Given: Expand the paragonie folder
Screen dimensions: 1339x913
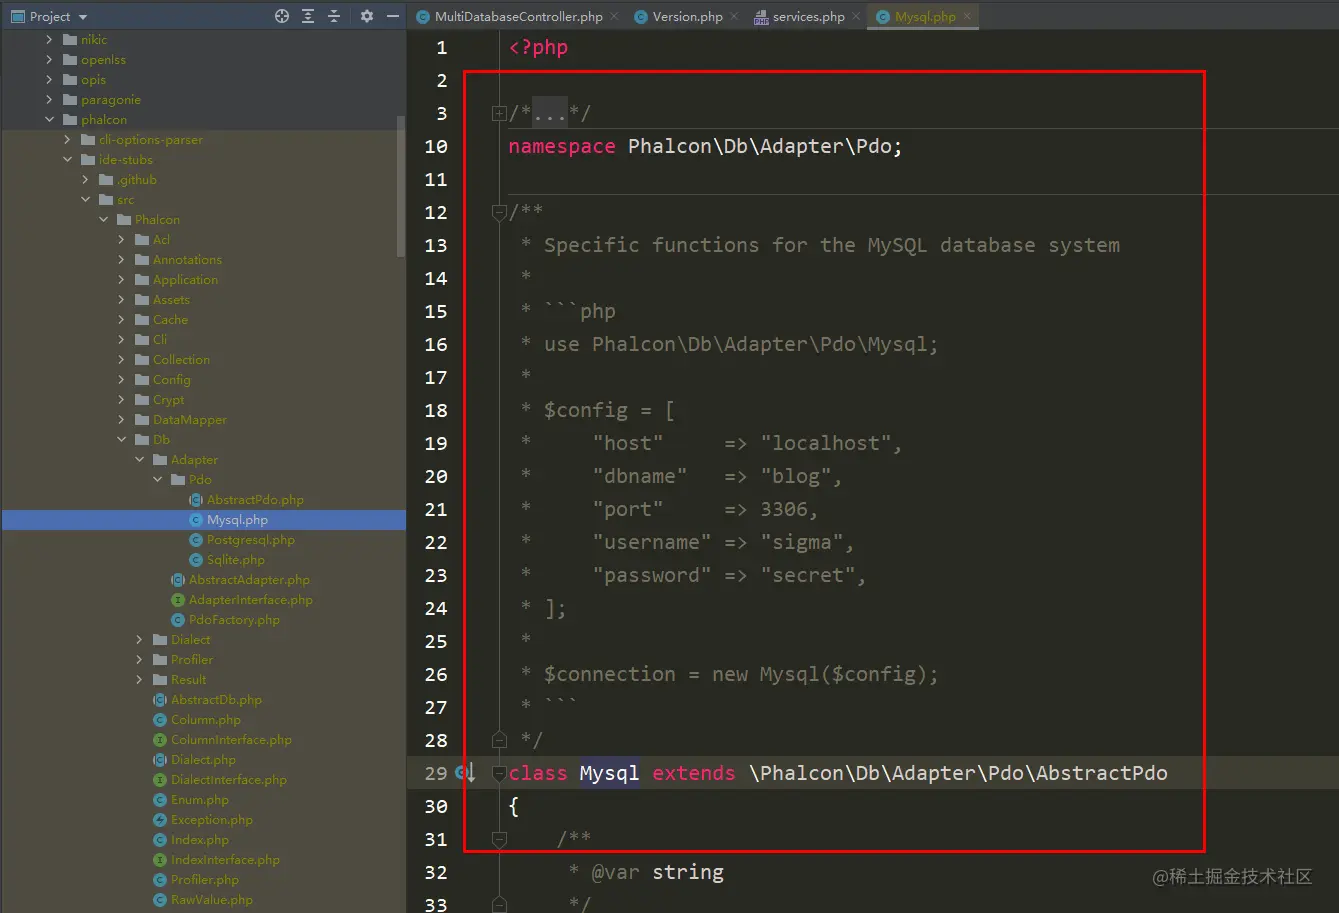Looking at the screenshot, I should (x=49, y=100).
